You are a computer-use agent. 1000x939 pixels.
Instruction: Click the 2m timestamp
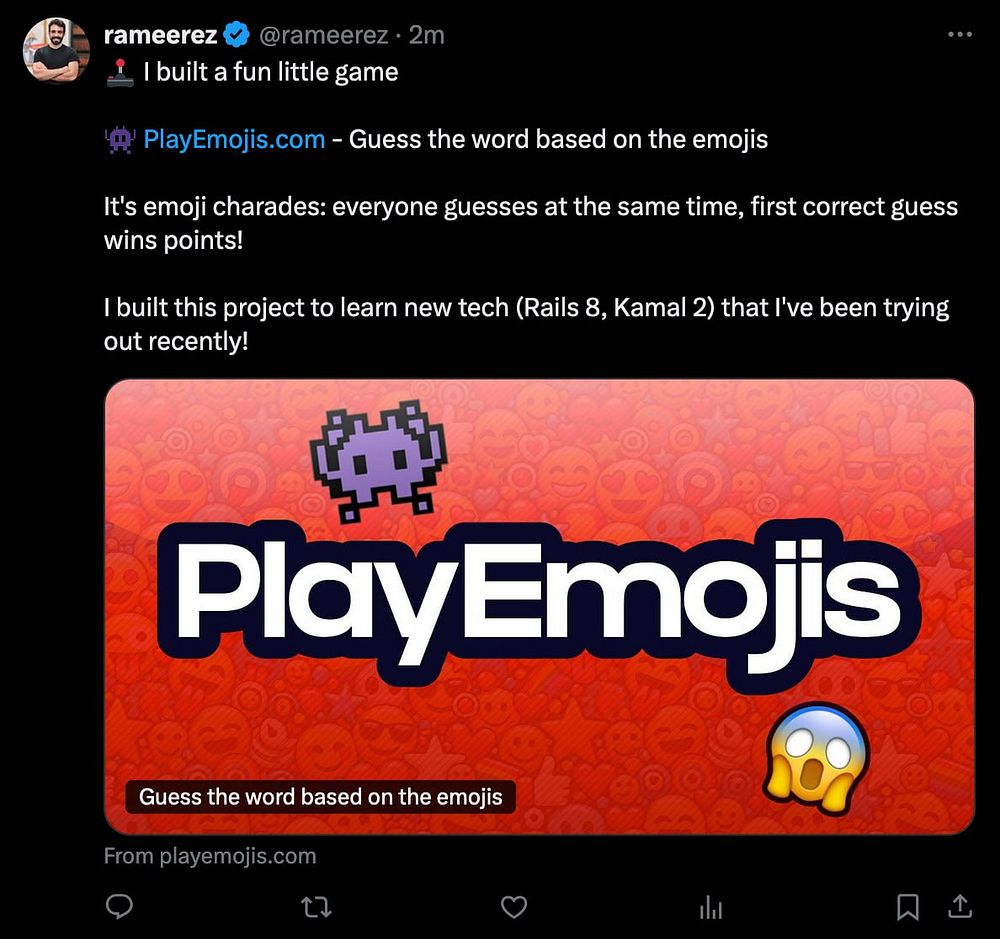coord(427,36)
